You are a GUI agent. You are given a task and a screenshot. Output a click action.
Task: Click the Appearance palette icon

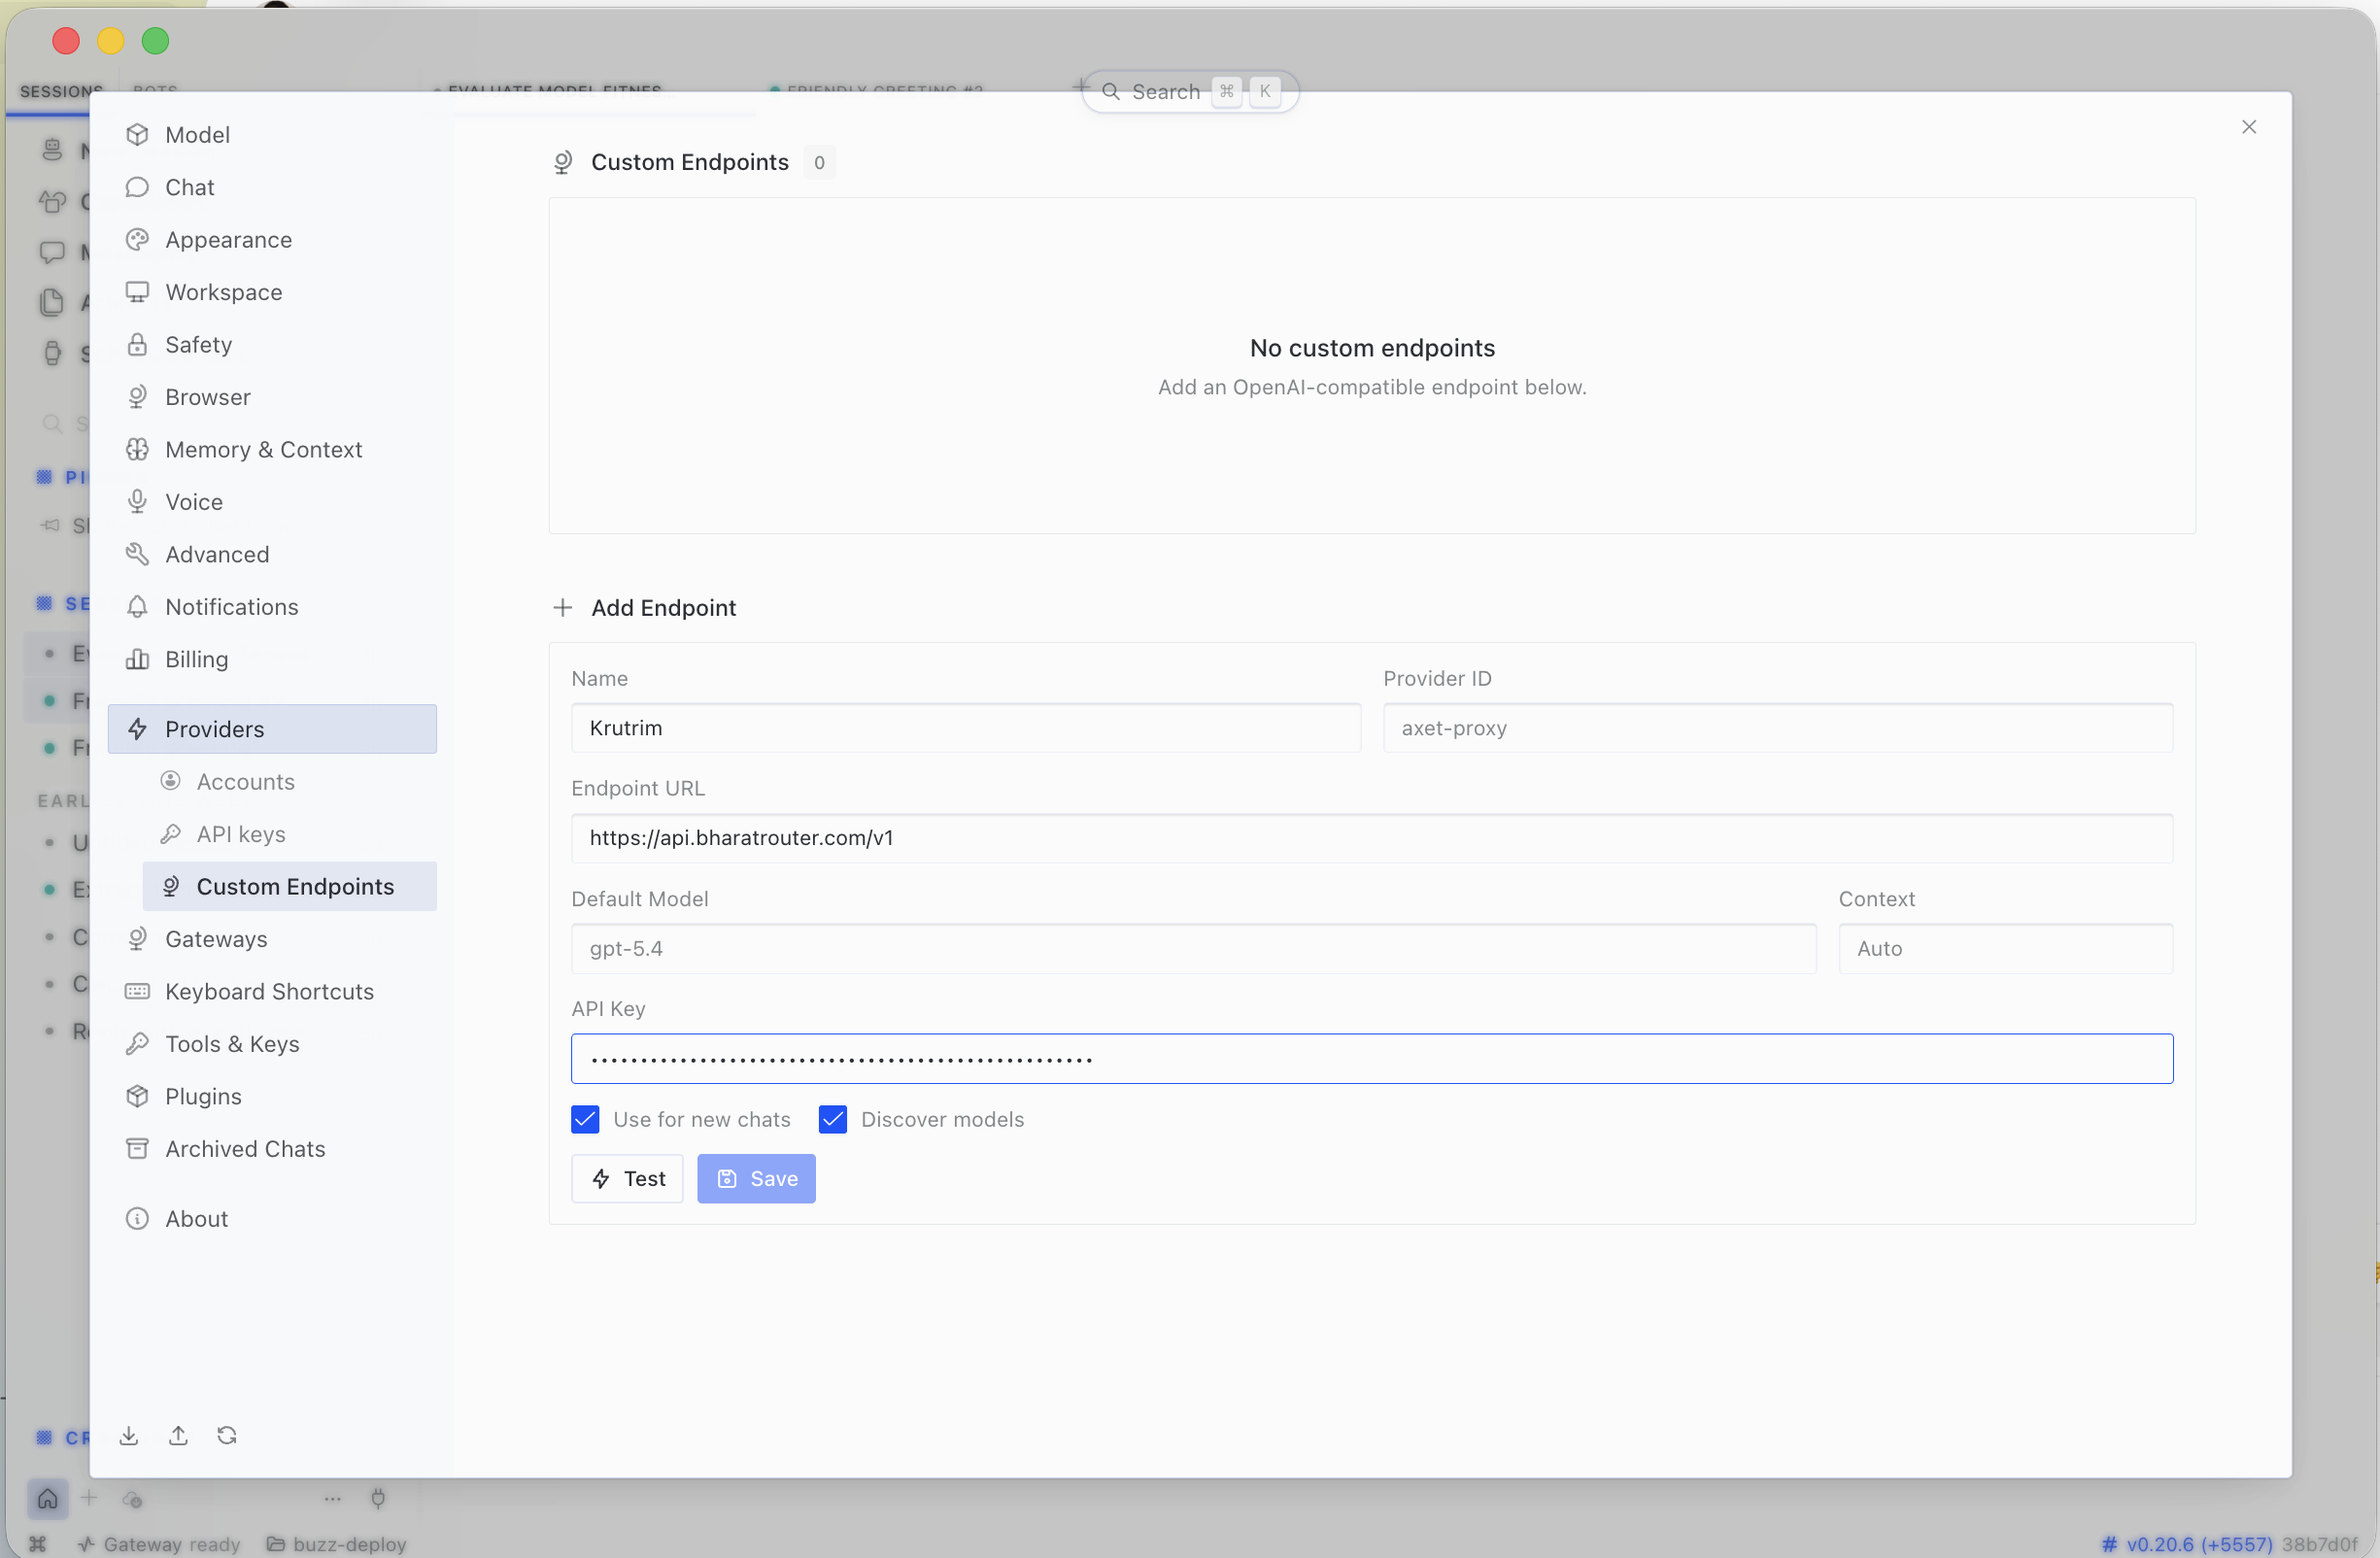(137, 239)
